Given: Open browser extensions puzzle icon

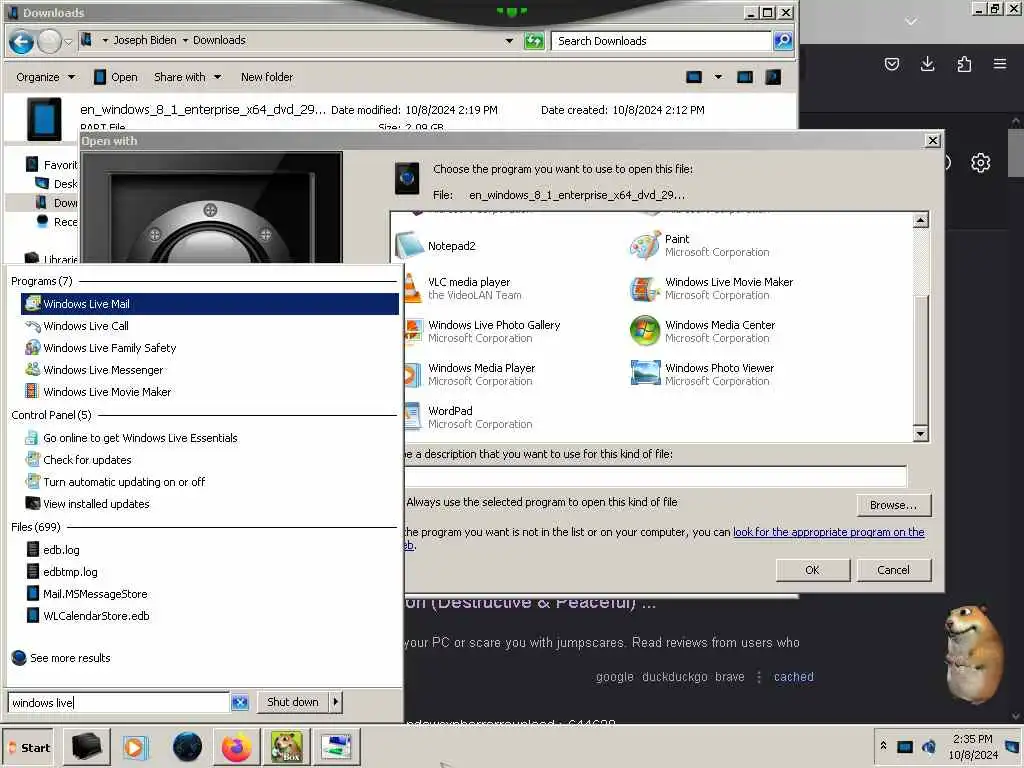Looking at the screenshot, I should (964, 63).
